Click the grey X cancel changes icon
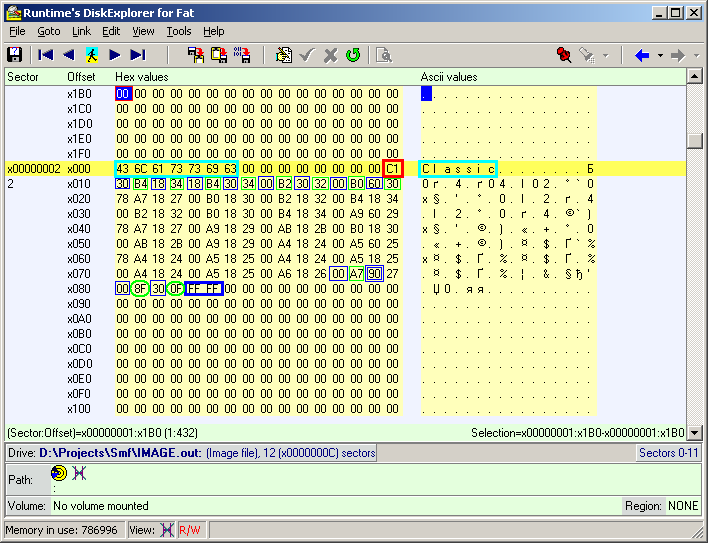Viewport: 708px width, 543px height. click(331, 55)
